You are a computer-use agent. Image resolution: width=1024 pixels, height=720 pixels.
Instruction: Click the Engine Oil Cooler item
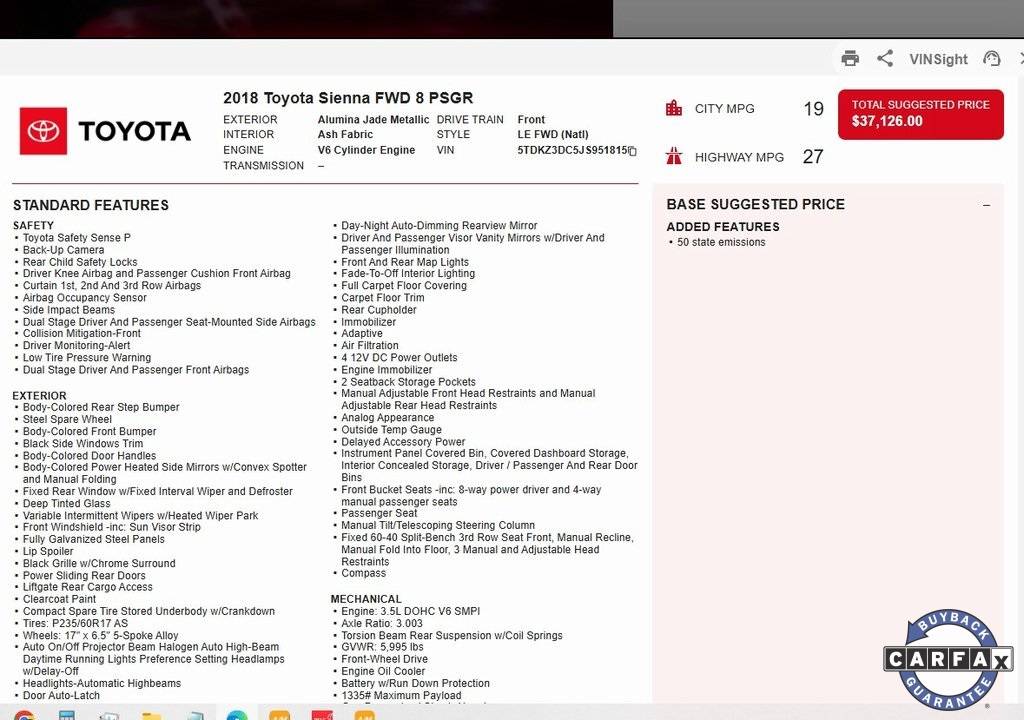[383, 672]
